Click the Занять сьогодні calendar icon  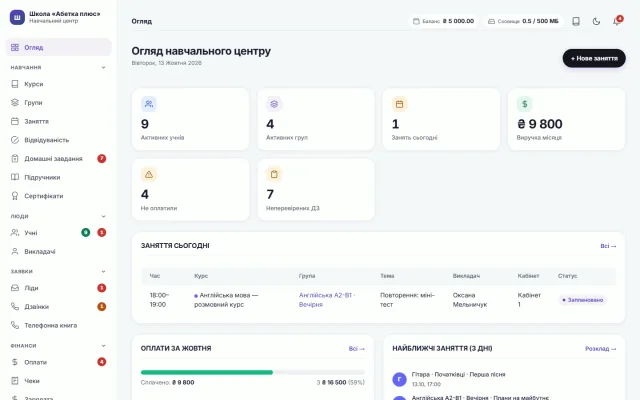[400, 104]
